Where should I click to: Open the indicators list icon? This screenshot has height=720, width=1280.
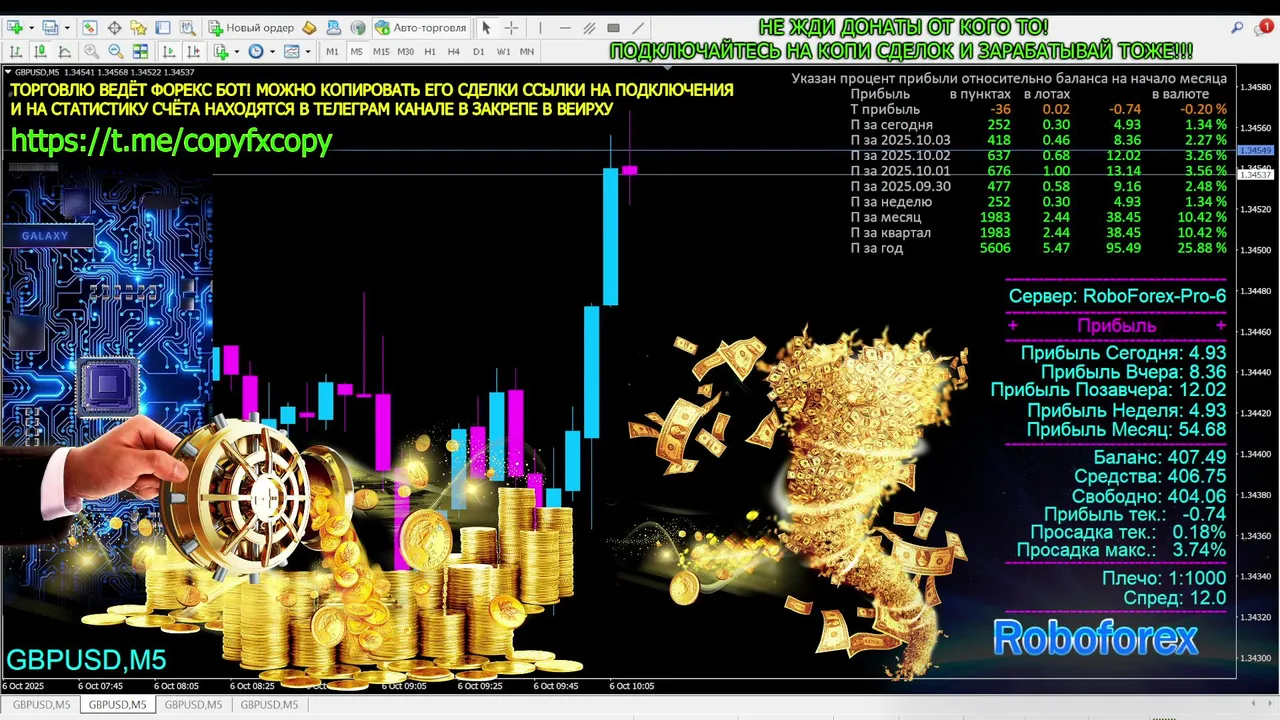[x=222, y=51]
